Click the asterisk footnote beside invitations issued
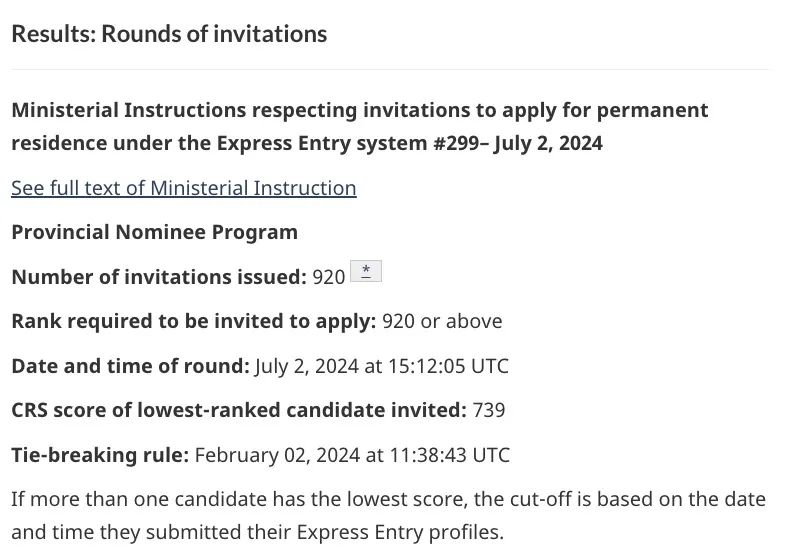 tap(366, 271)
